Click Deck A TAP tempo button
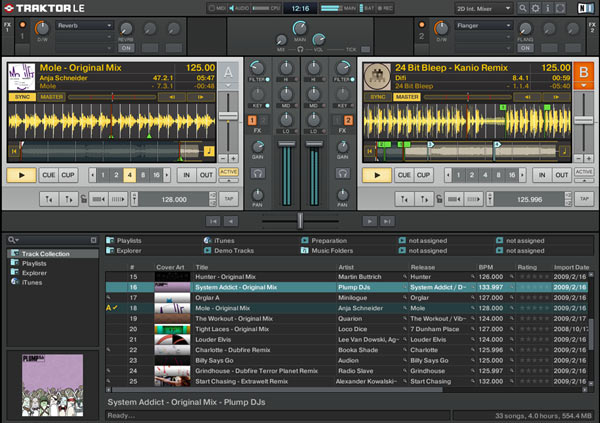The image size is (600, 423). [229, 199]
